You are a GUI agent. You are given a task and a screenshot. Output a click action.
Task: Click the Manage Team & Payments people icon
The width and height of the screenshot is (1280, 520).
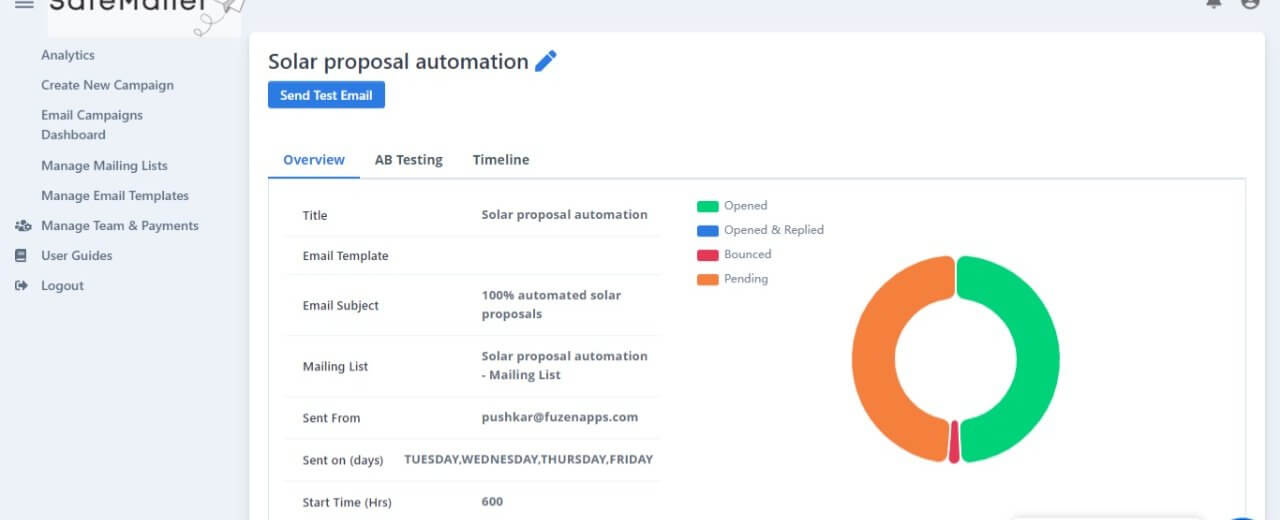pyautogui.click(x=23, y=226)
